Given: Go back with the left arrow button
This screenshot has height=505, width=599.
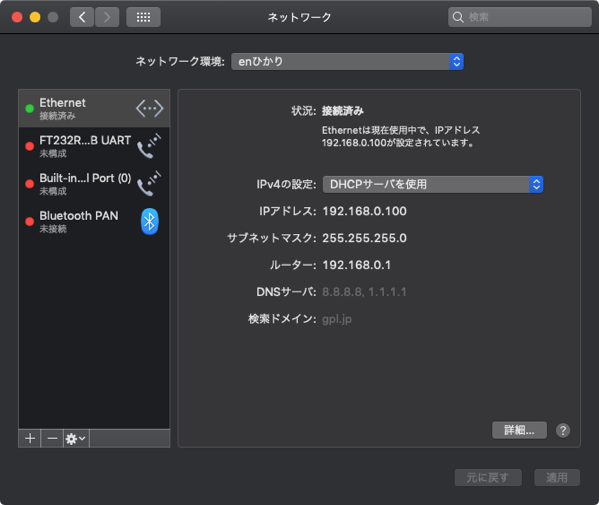Looking at the screenshot, I should [x=82, y=17].
